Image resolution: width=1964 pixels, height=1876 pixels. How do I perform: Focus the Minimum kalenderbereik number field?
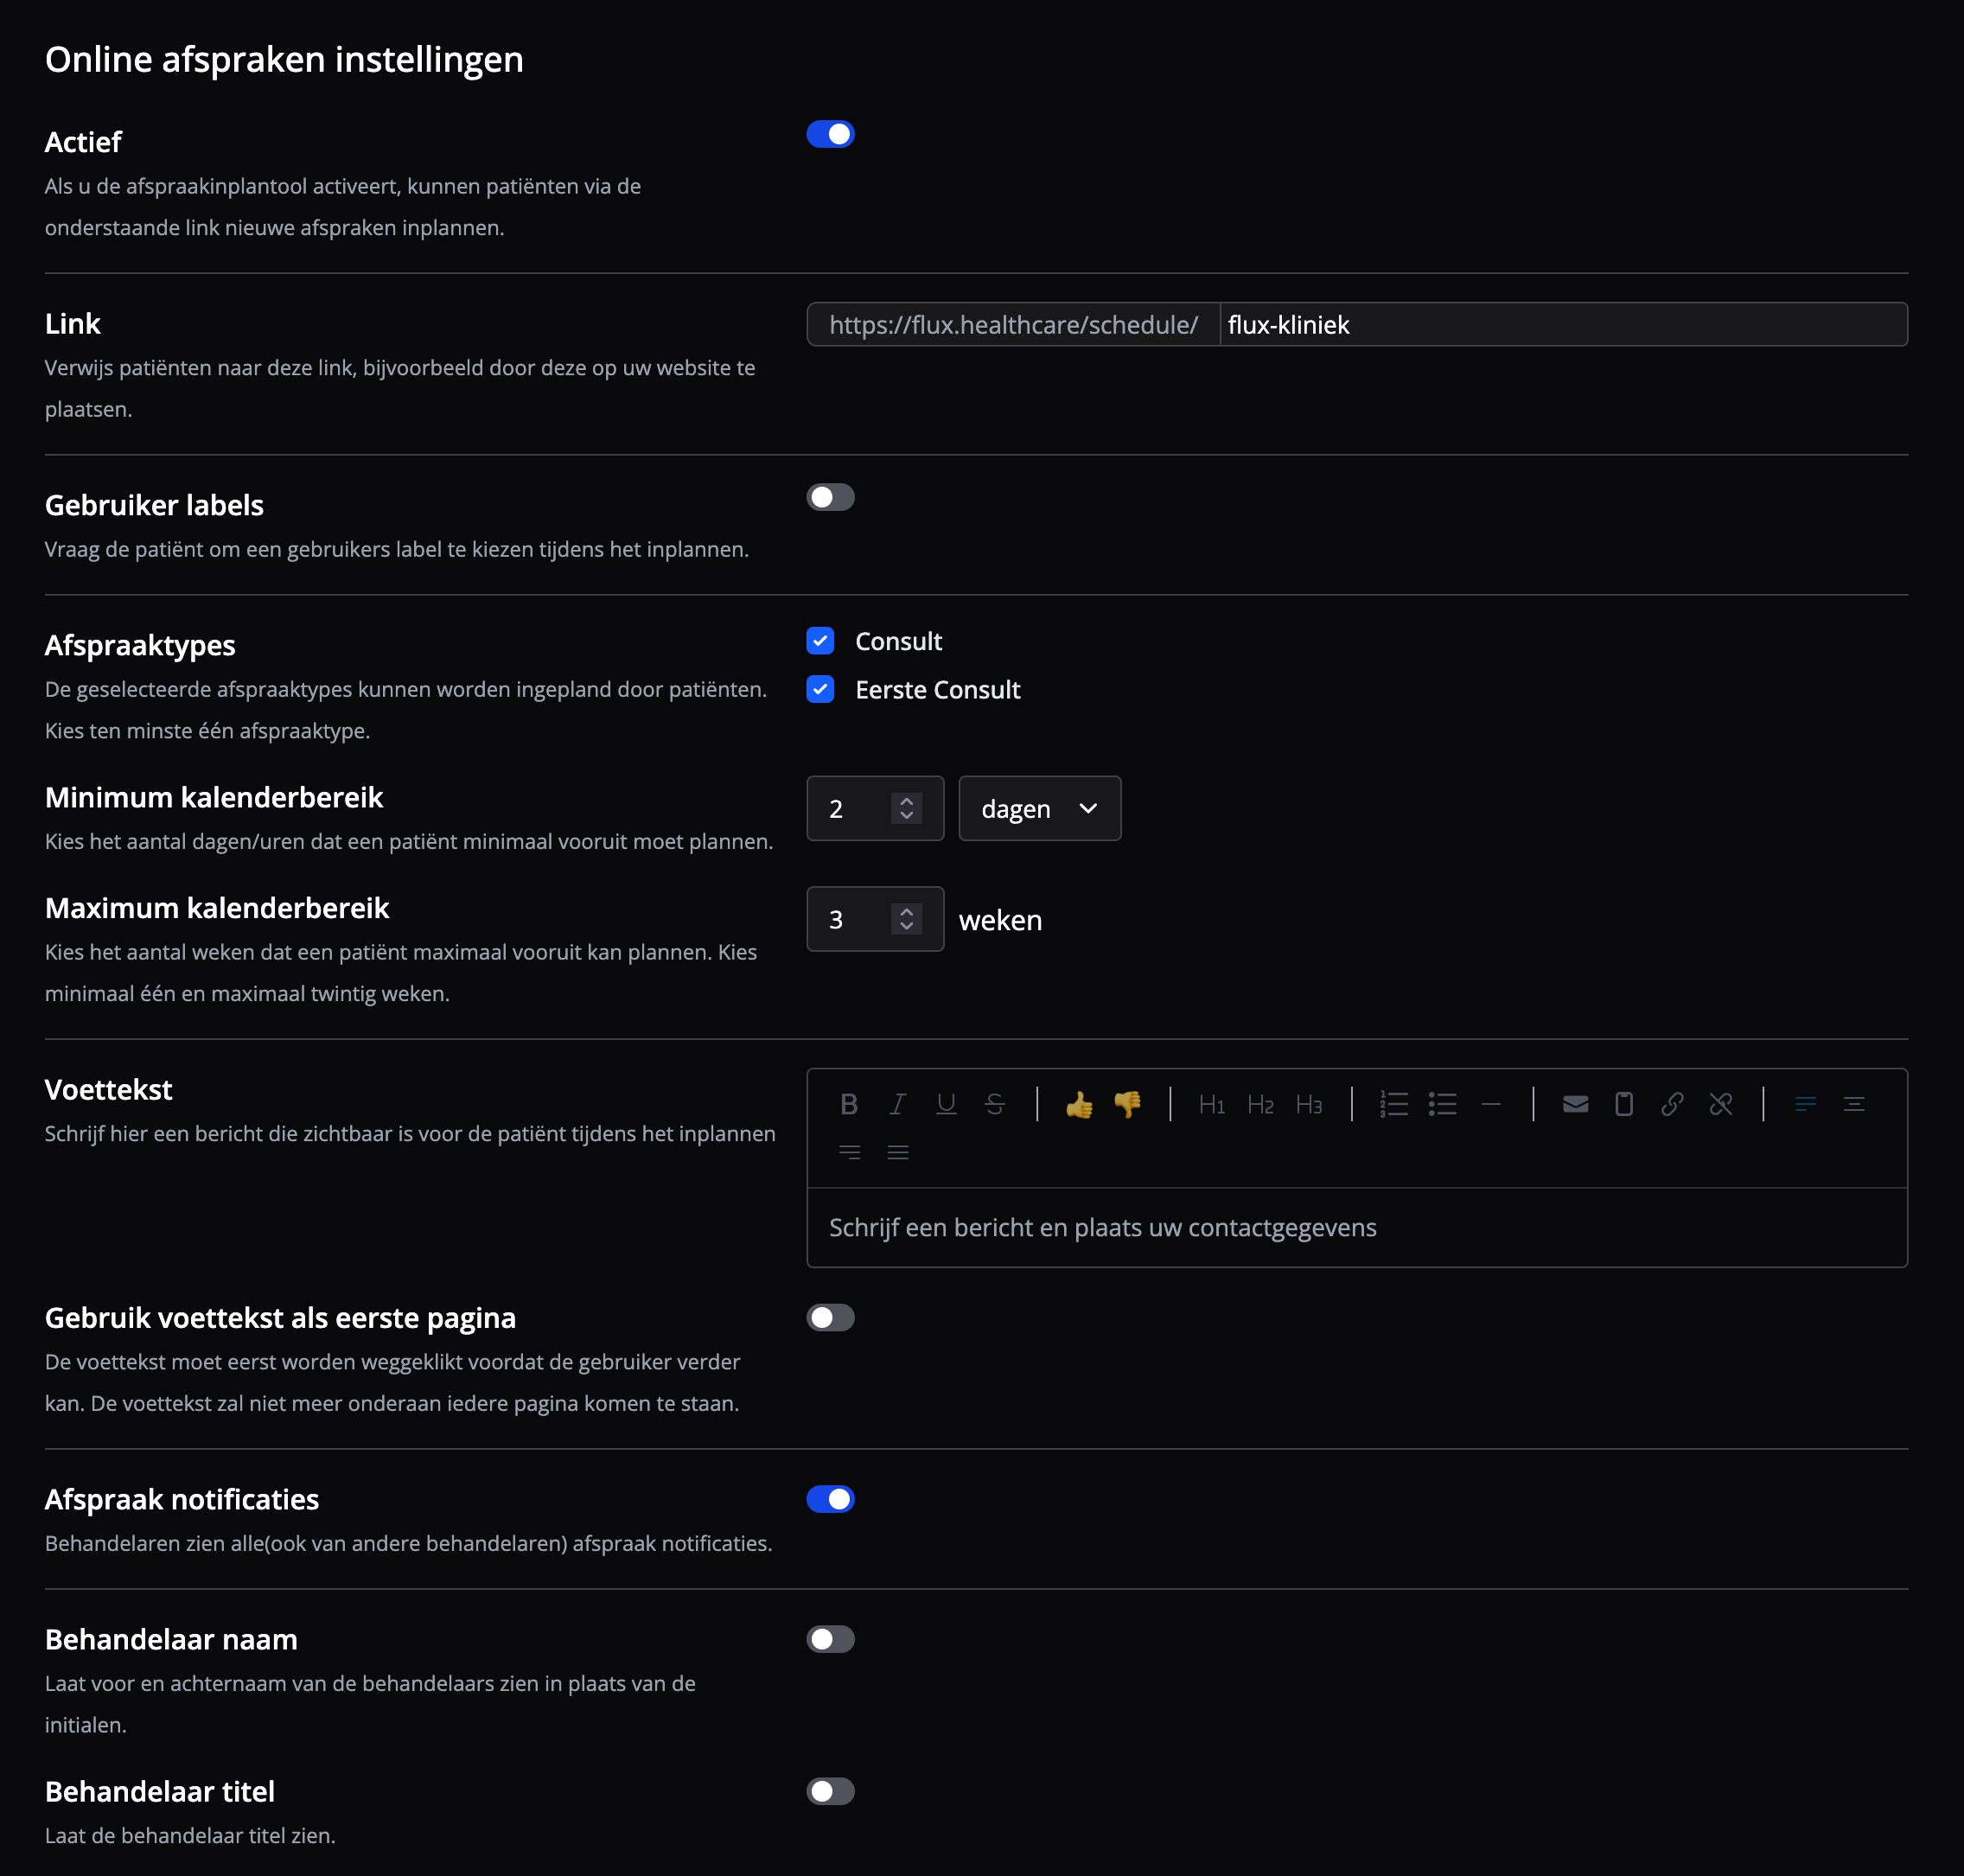pyautogui.click(x=875, y=808)
